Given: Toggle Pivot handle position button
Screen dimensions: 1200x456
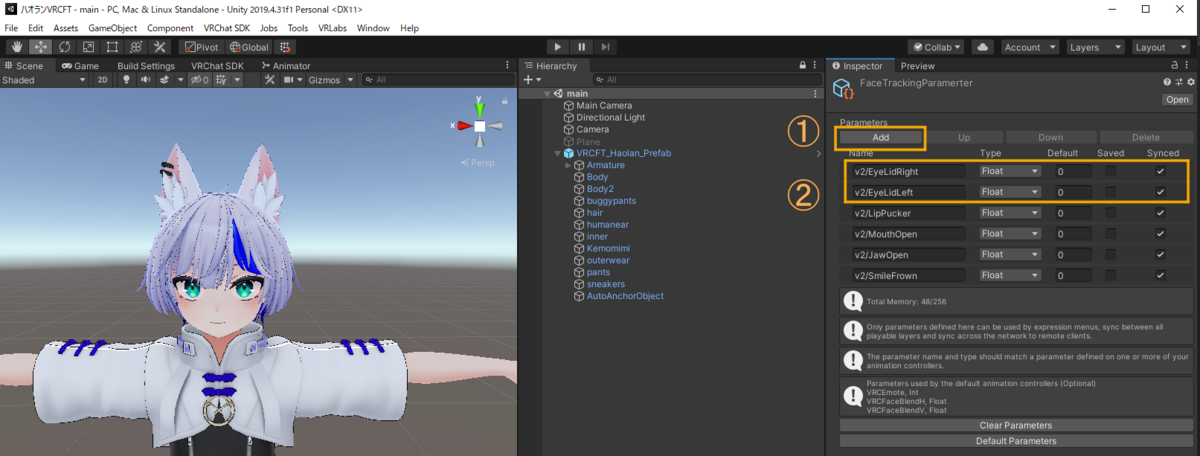Looking at the screenshot, I should [202, 47].
